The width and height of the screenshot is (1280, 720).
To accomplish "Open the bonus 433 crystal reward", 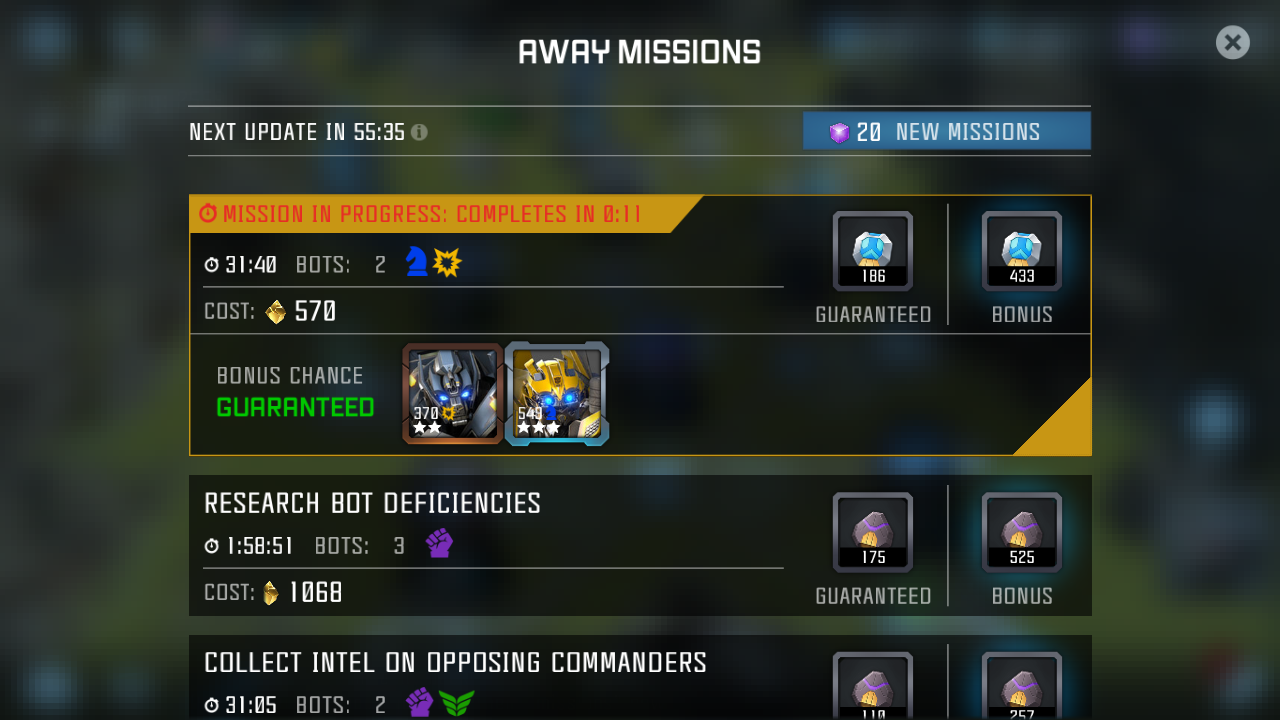I will click(x=1022, y=251).
